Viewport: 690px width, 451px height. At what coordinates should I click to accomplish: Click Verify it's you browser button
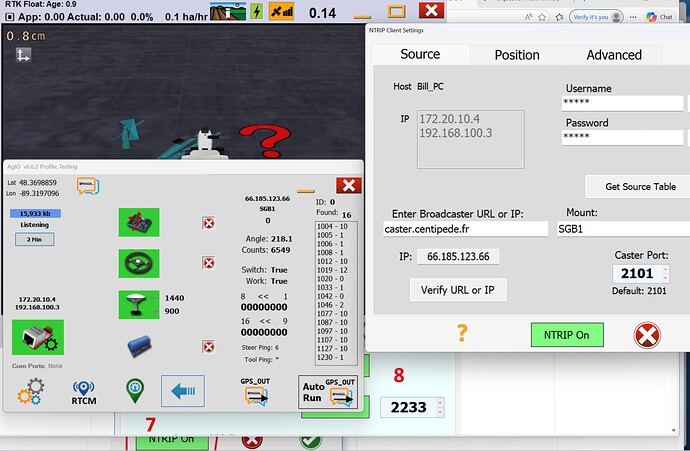coord(596,17)
